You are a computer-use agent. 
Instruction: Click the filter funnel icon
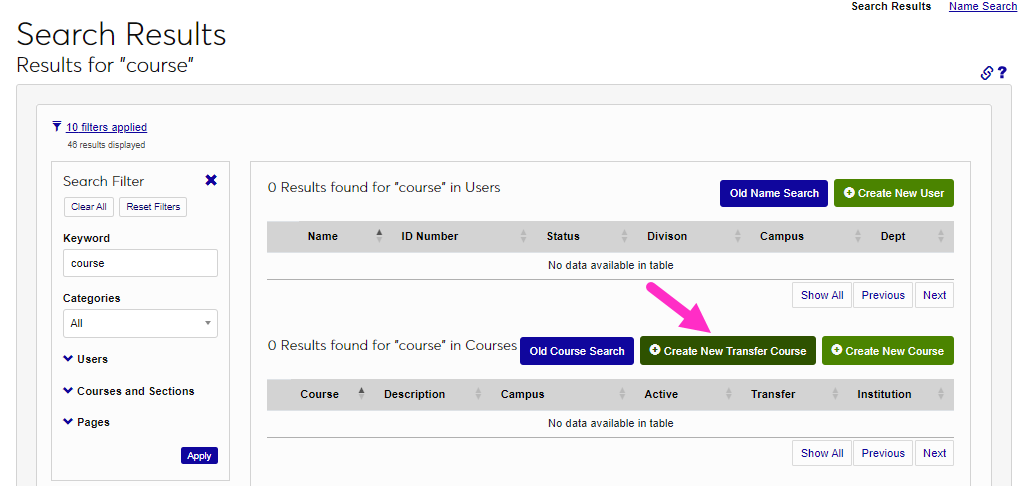(x=56, y=127)
